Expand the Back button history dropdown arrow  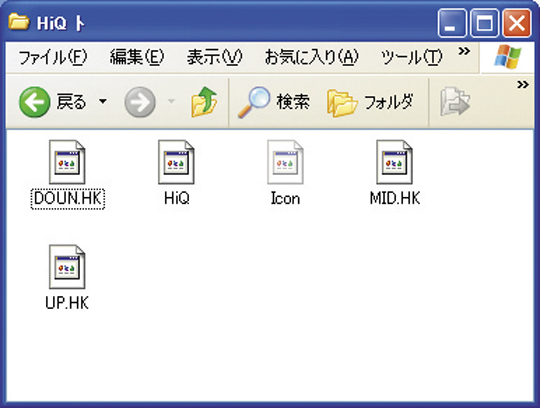point(103,101)
